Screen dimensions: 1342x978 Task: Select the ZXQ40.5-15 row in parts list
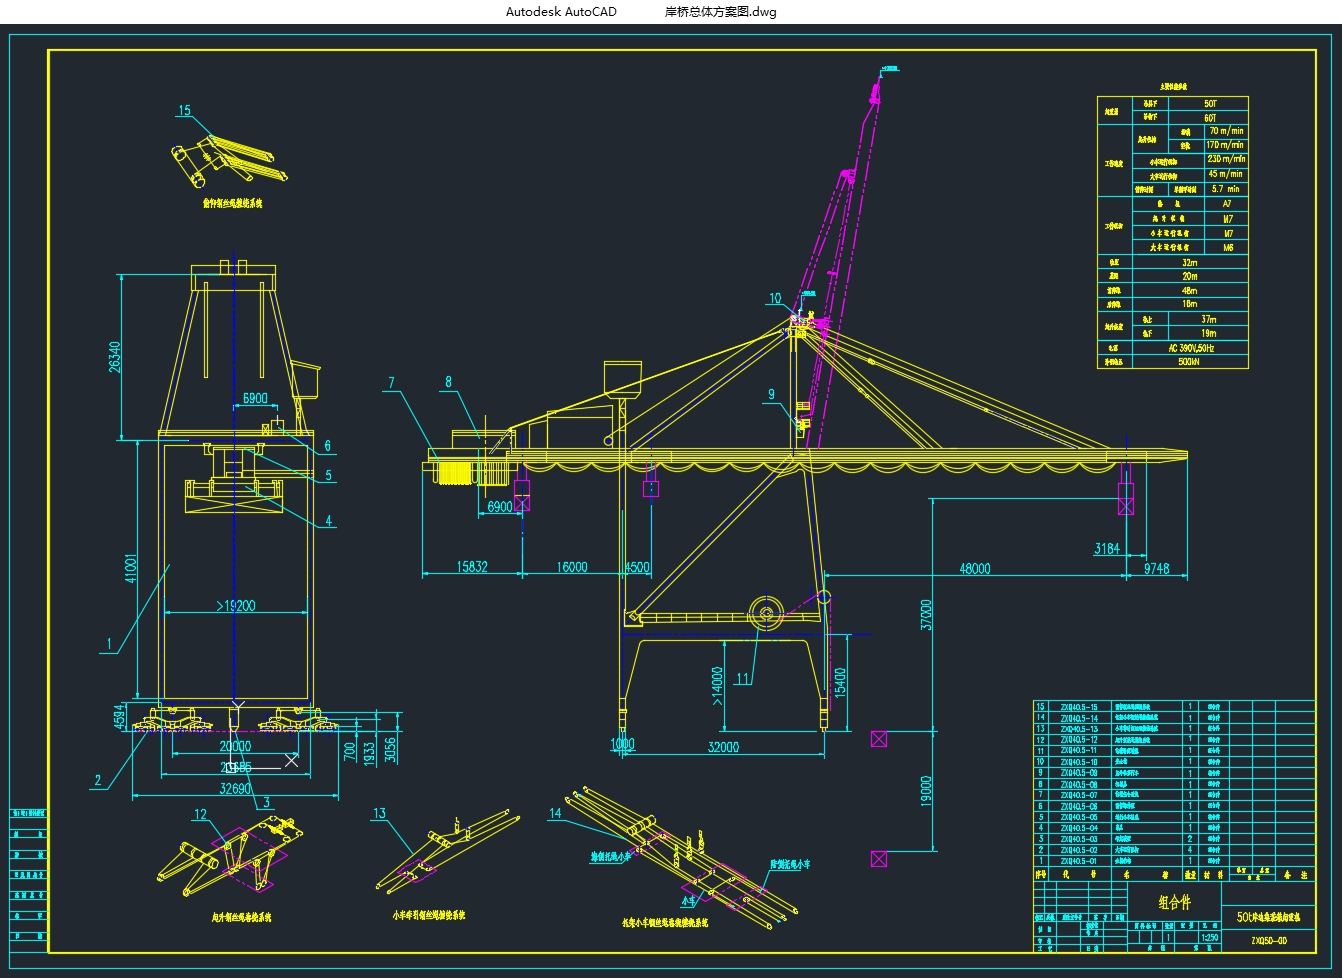click(1078, 707)
